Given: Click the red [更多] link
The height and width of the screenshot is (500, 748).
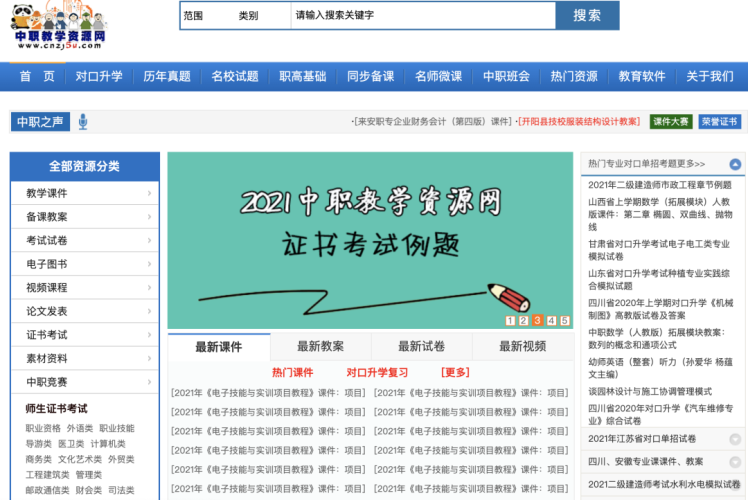Looking at the screenshot, I should pos(455,372).
